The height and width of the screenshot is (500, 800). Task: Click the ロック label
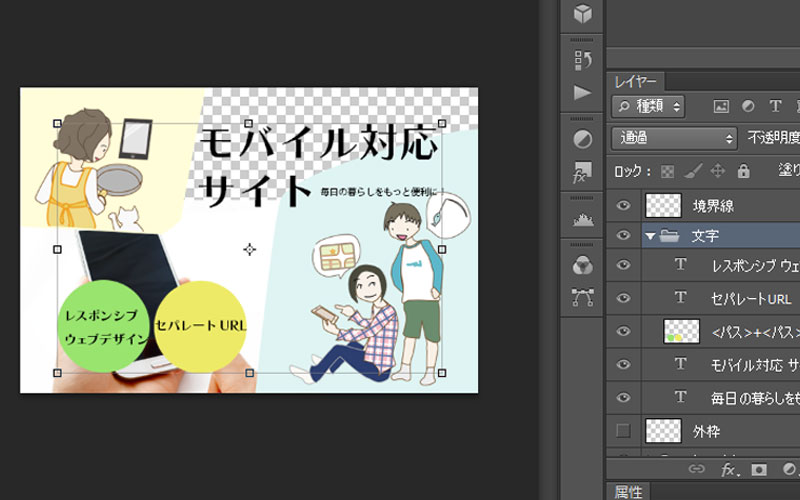tap(631, 171)
